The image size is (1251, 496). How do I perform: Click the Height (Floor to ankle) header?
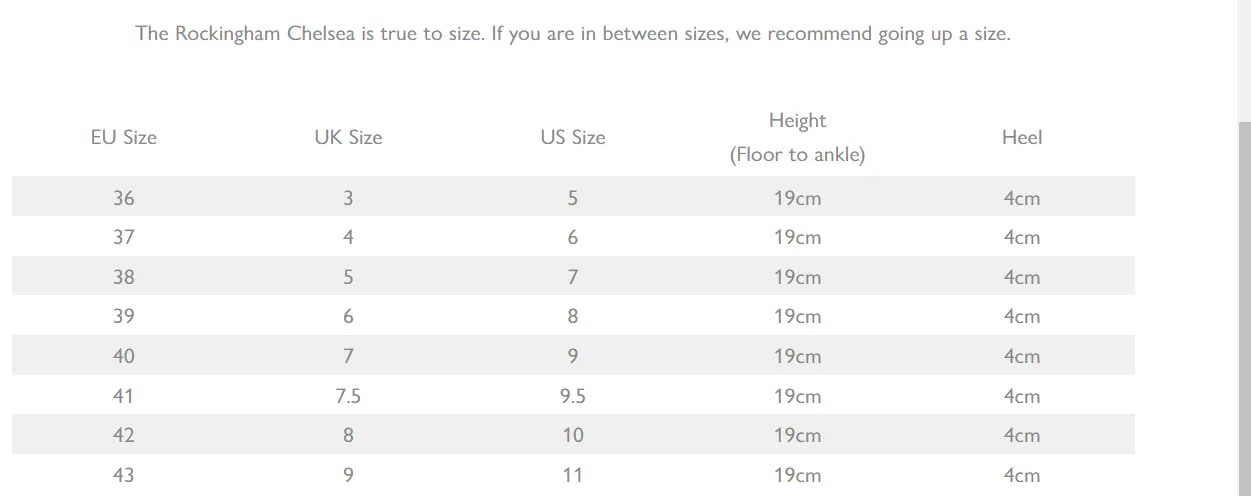coord(797,137)
